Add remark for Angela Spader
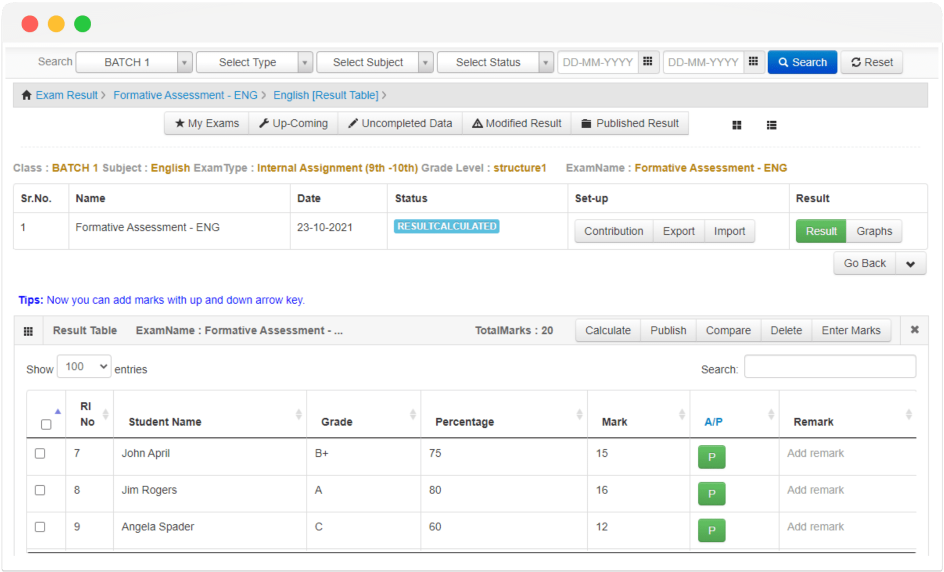 (x=815, y=527)
